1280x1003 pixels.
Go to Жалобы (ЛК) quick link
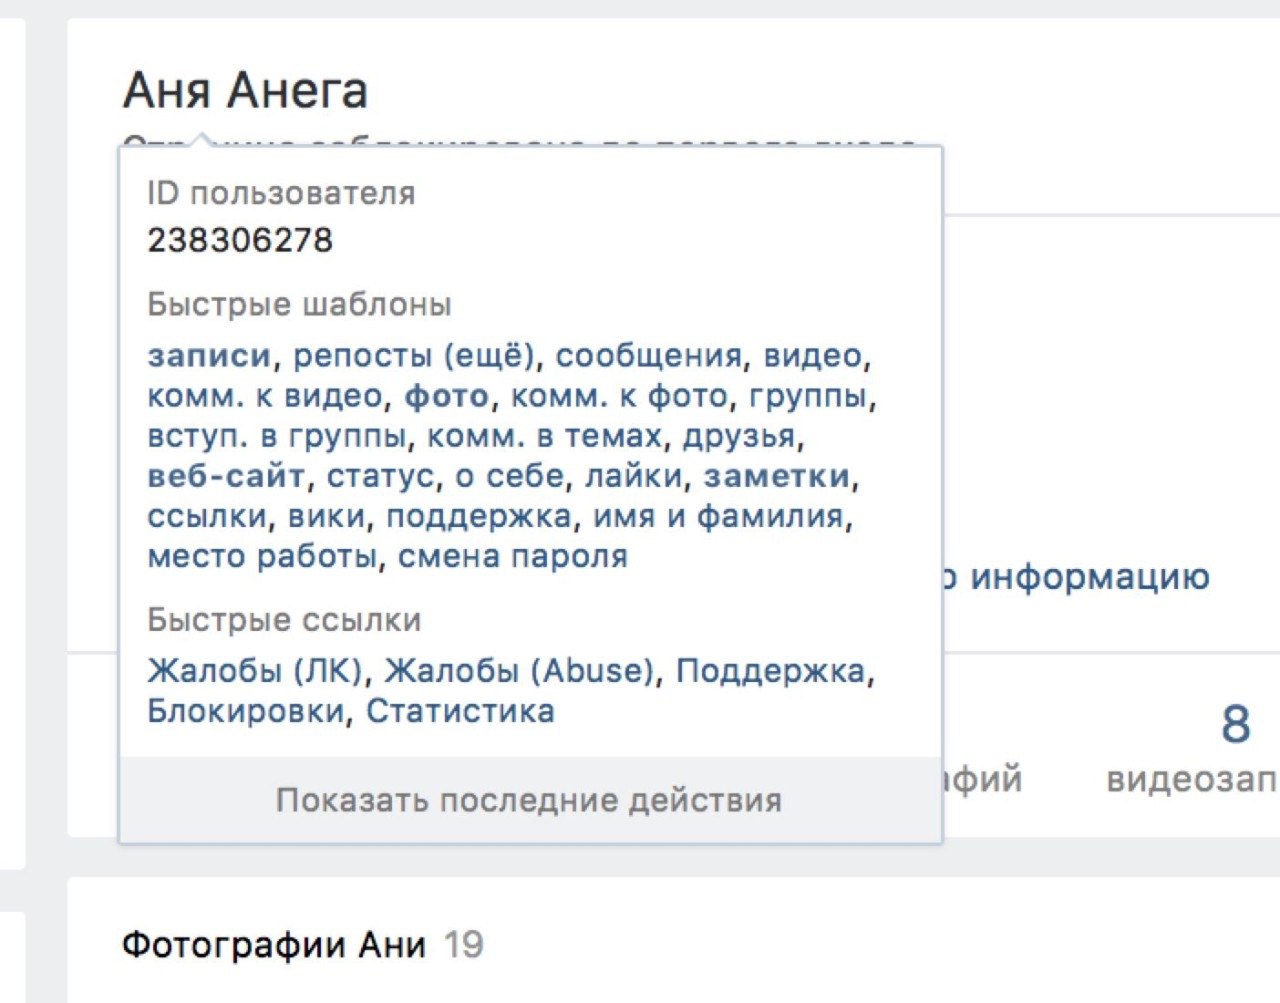point(255,670)
